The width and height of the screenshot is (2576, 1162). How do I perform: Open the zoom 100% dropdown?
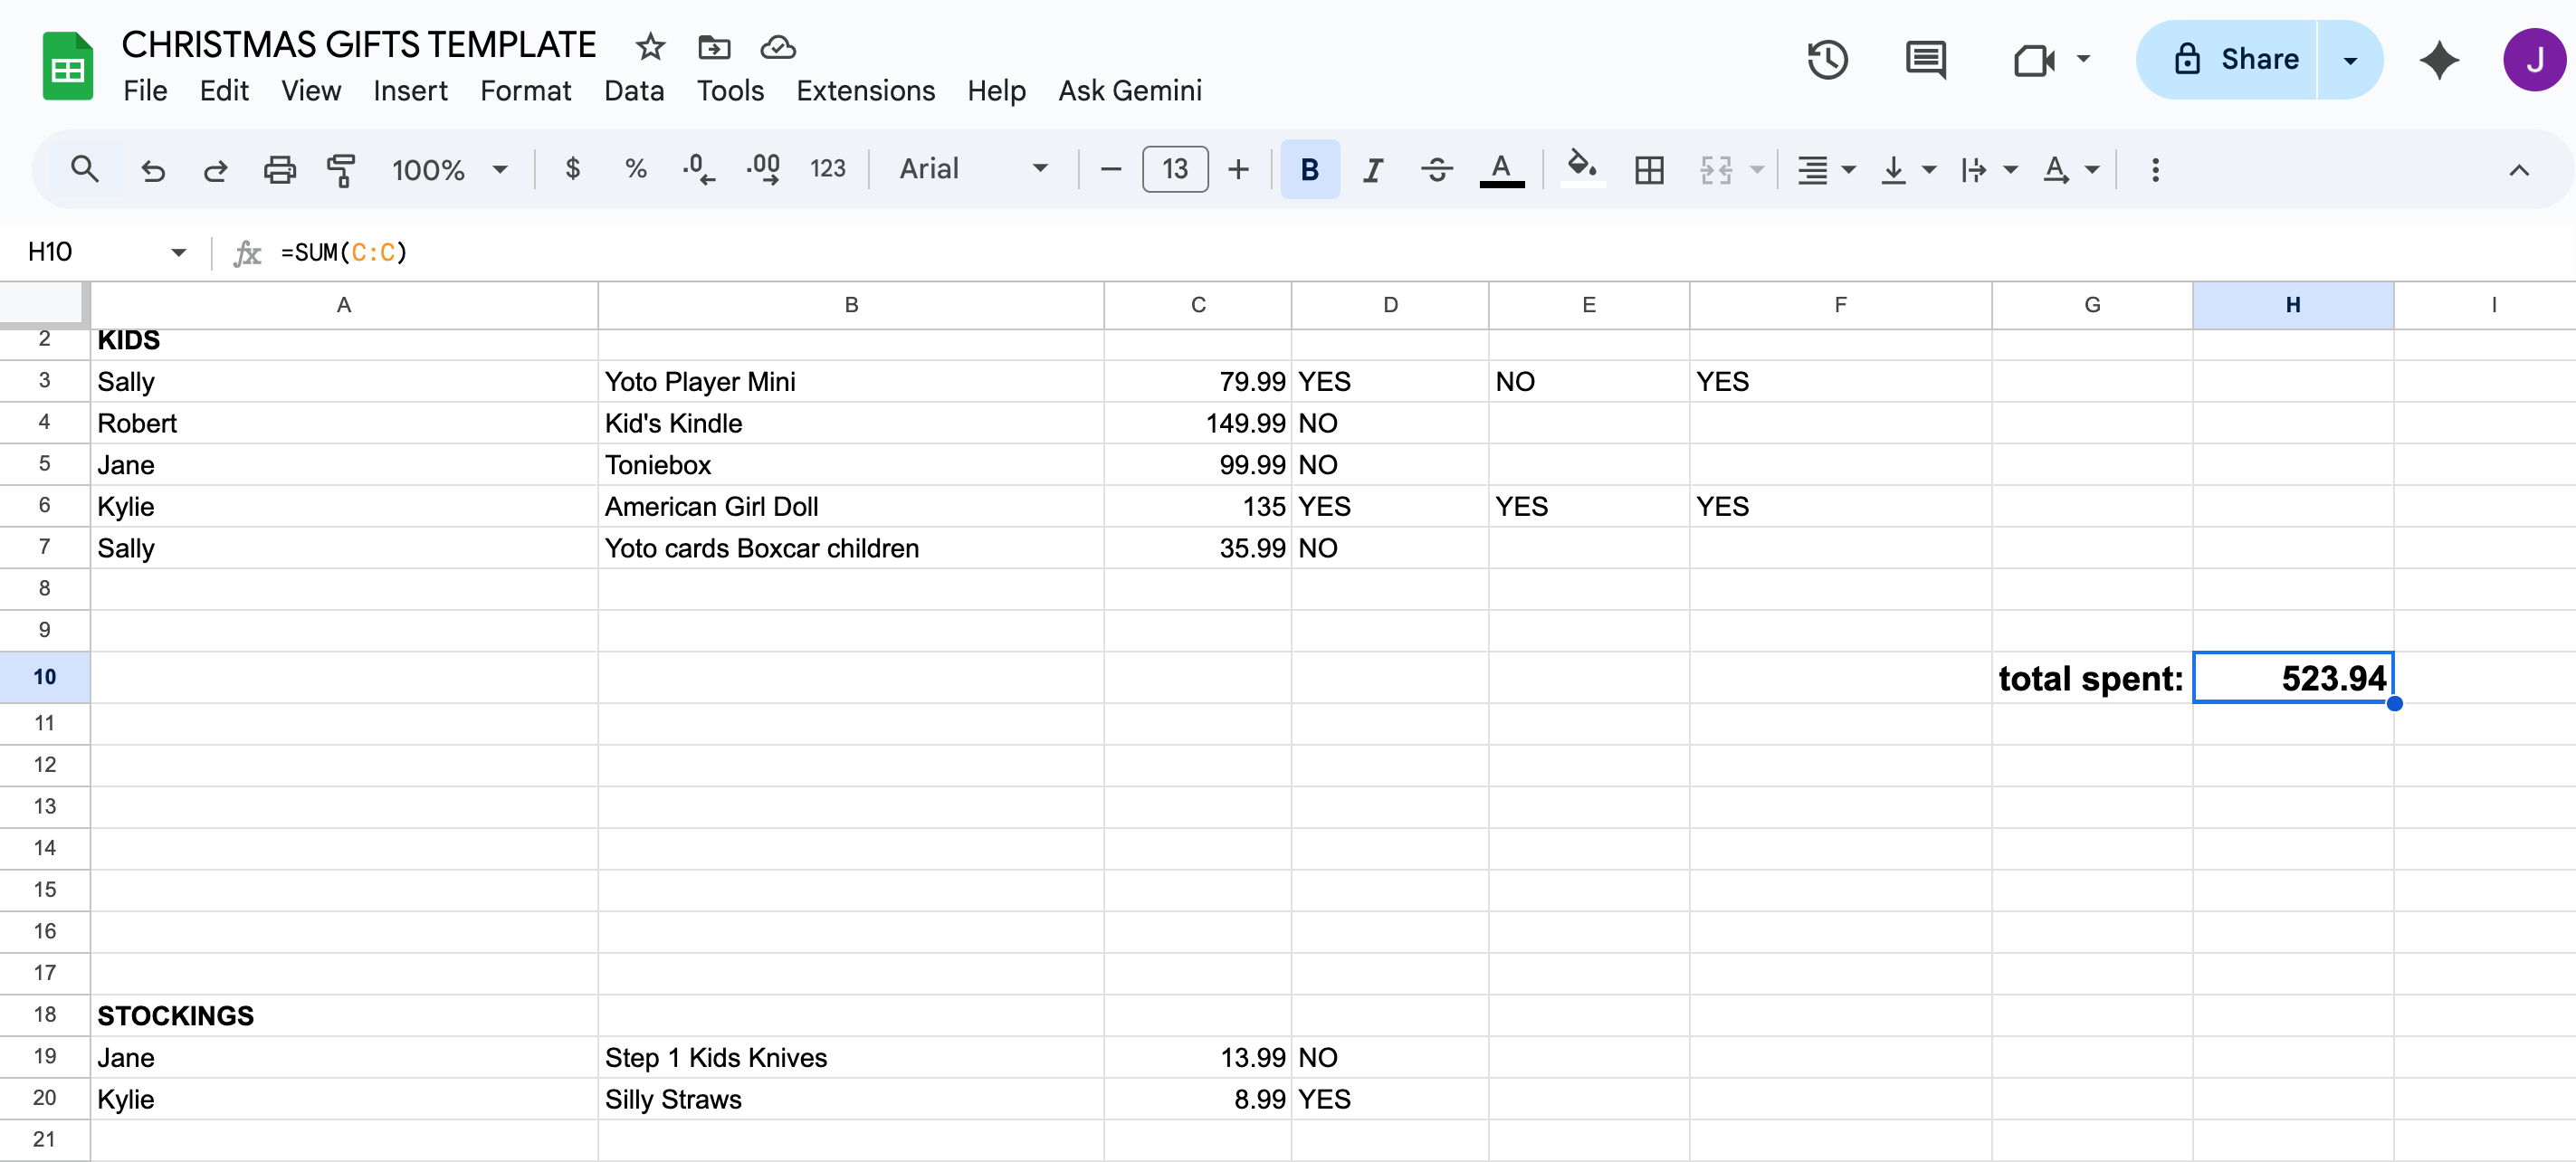449,170
